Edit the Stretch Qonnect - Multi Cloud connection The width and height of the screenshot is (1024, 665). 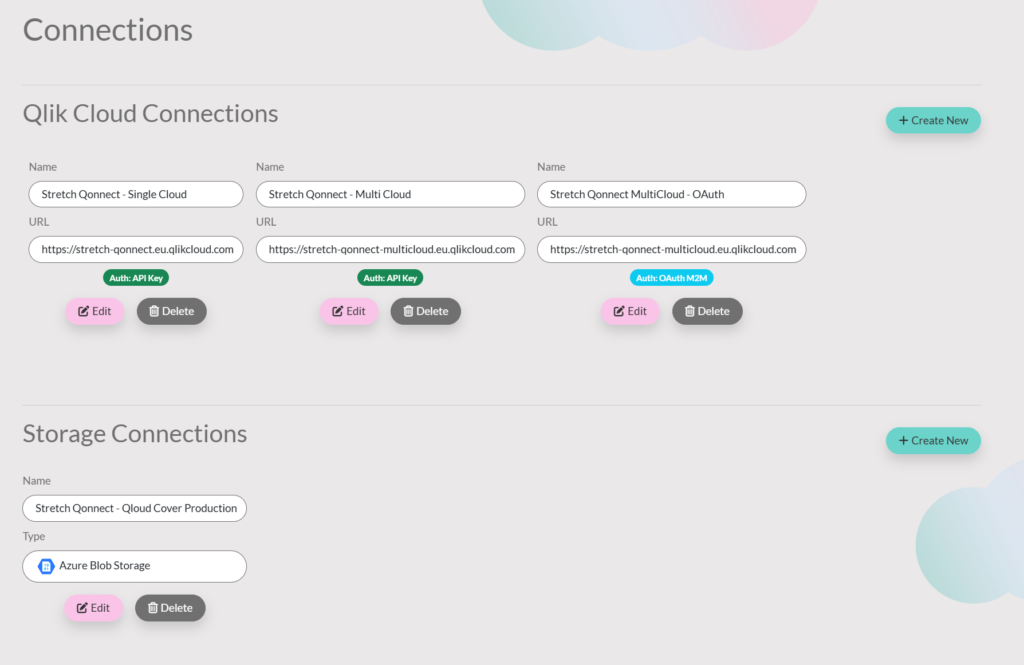[x=349, y=311]
